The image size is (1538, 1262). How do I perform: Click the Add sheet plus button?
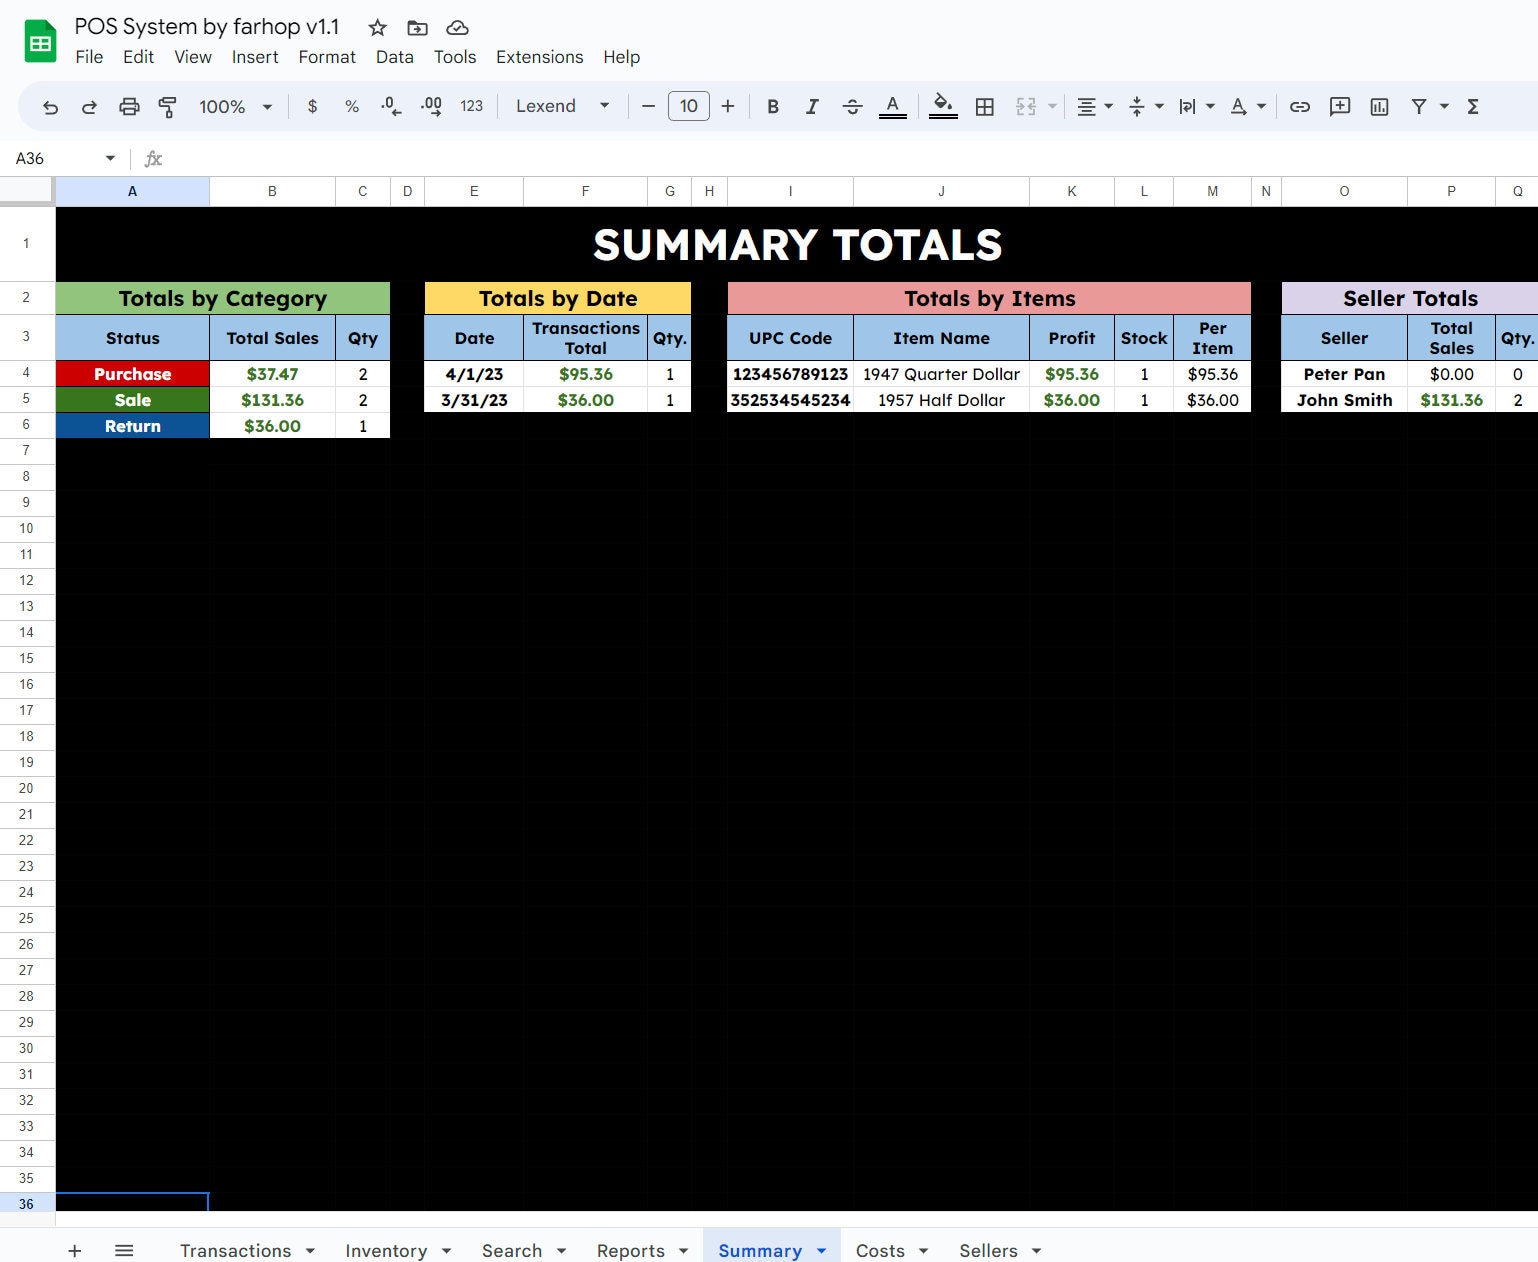pyautogui.click(x=75, y=1250)
